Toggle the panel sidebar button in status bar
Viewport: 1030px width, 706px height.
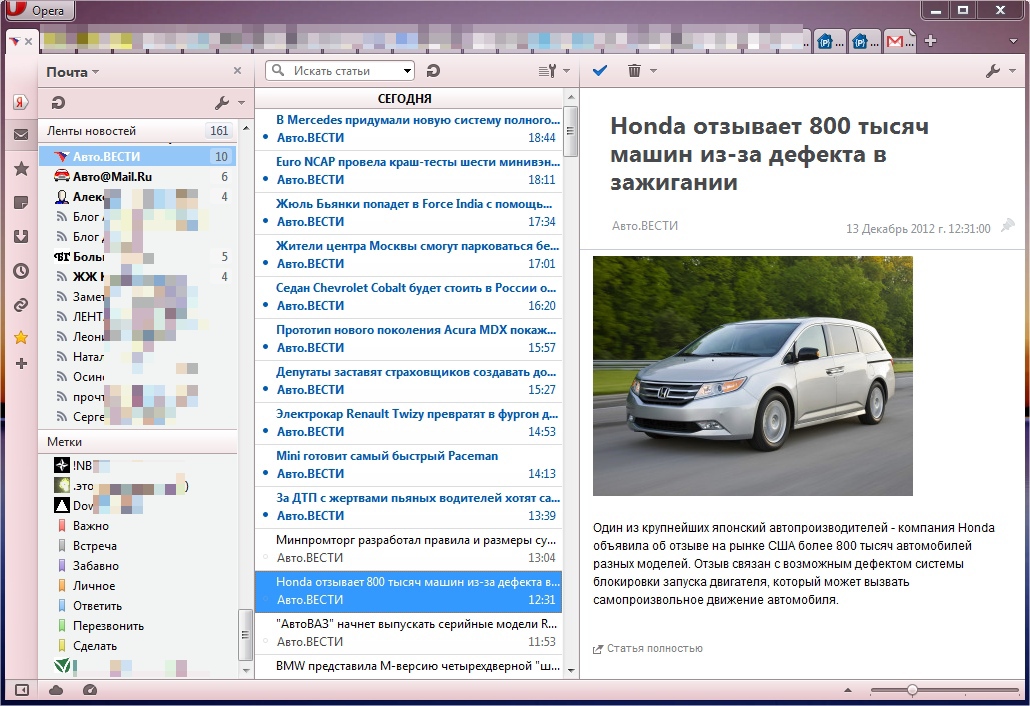pyautogui.click(x=20, y=690)
